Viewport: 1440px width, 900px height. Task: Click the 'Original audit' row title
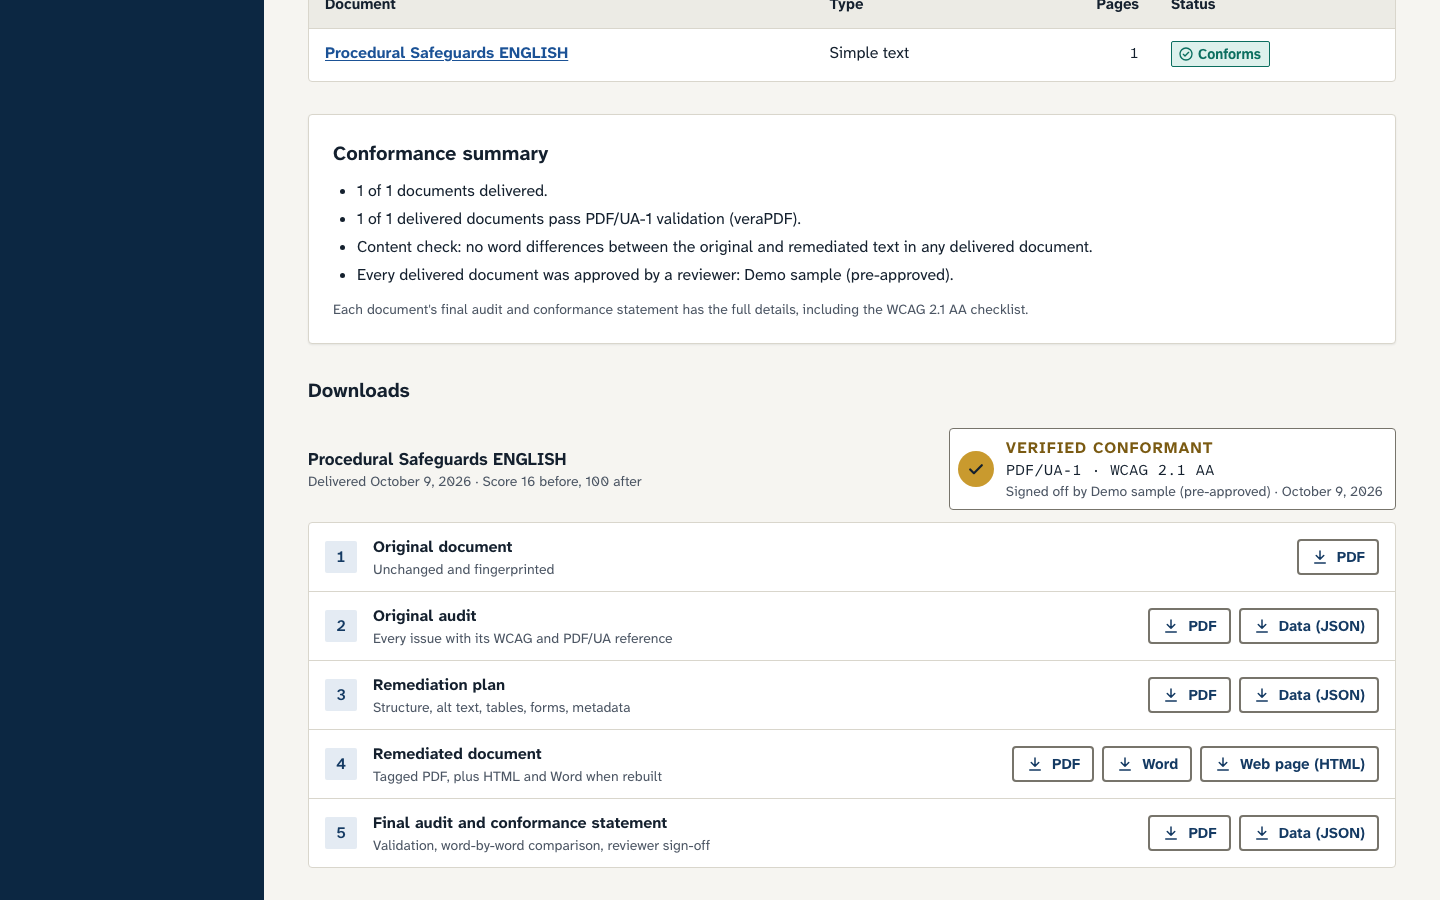[424, 616]
